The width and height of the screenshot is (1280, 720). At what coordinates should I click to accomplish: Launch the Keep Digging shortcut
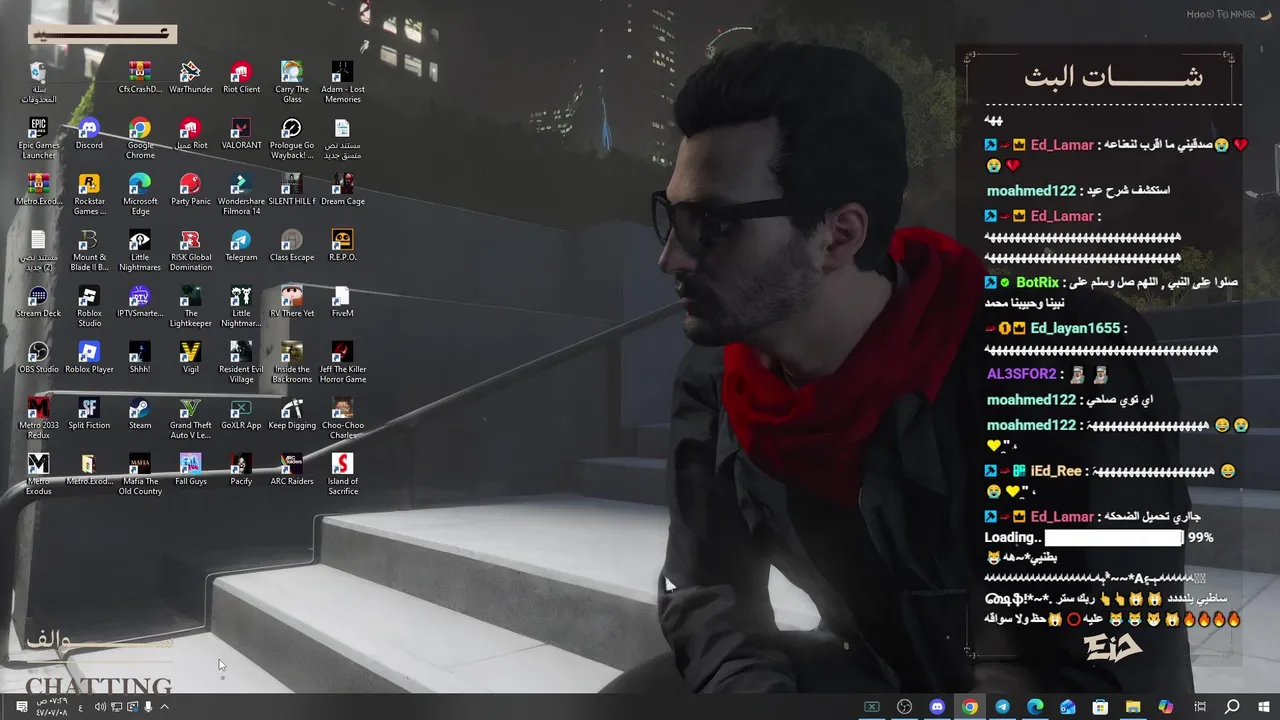[x=292, y=413]
